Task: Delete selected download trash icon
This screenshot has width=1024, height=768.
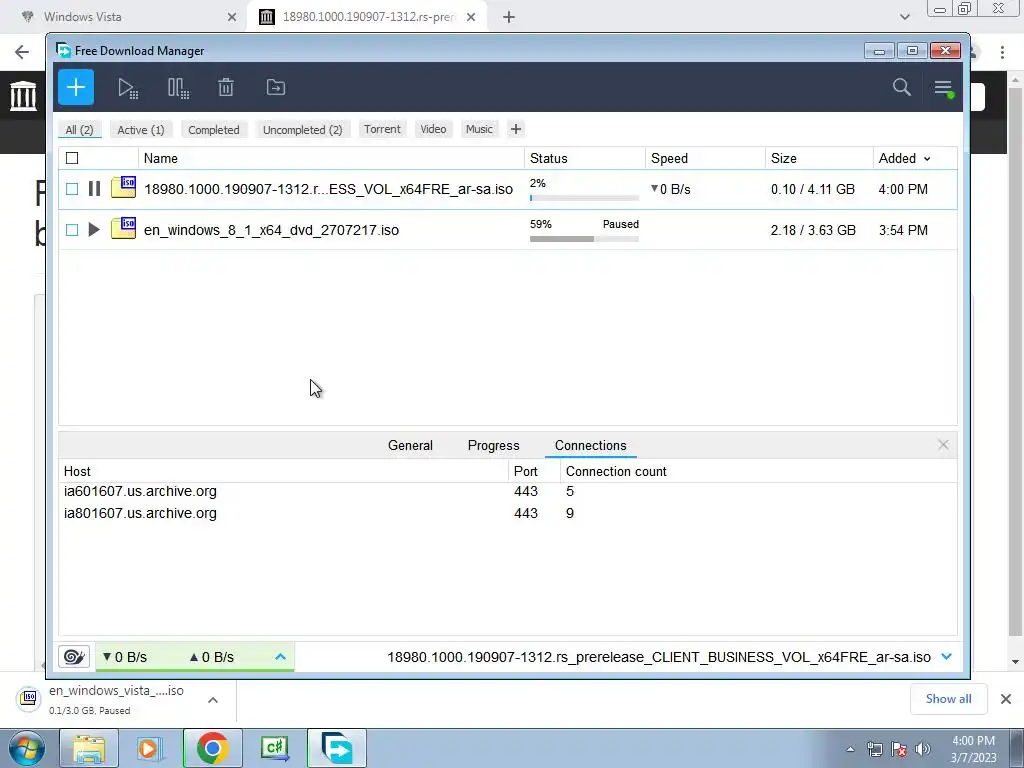Action: [226, 87]
